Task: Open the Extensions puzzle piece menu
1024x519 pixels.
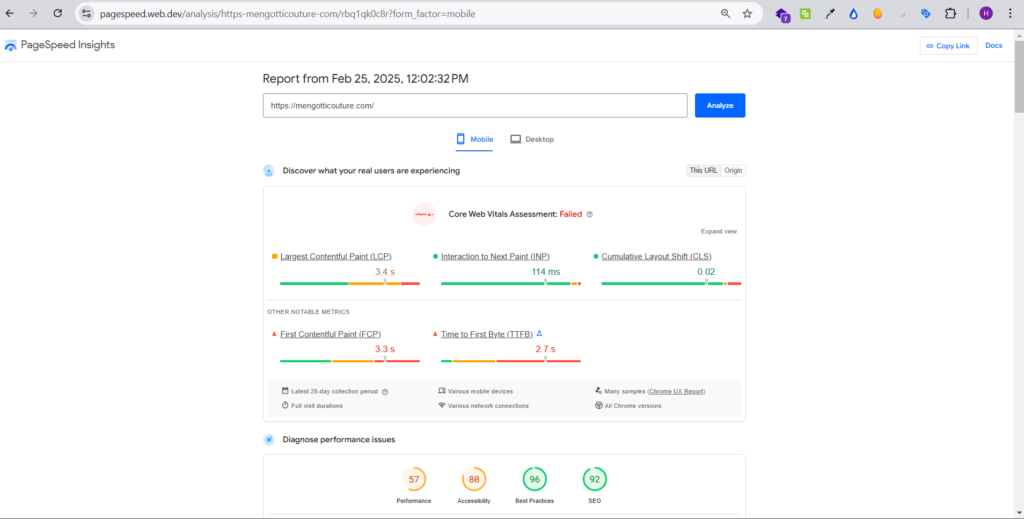Action: (x=950, y=13)
